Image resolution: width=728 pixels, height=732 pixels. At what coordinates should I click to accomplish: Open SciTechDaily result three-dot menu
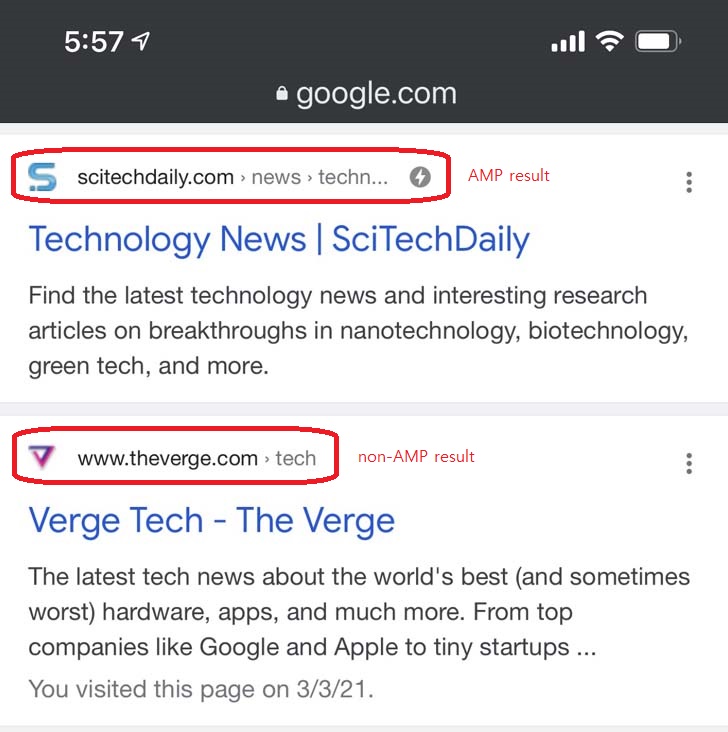pos(688,182)
